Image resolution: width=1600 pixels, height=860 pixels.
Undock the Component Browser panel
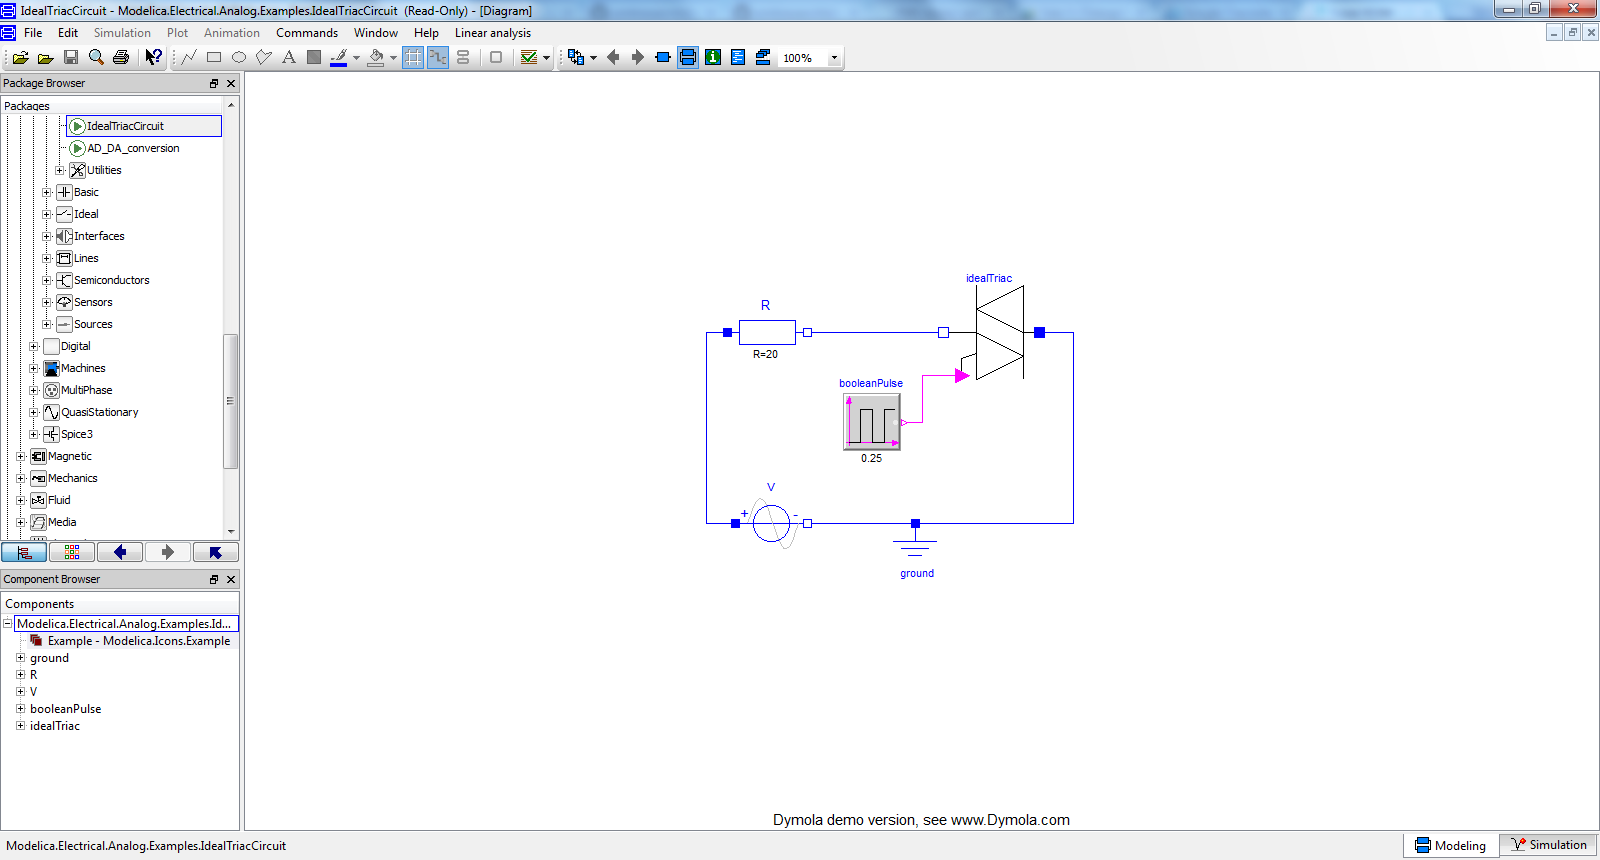coord(213,579)
